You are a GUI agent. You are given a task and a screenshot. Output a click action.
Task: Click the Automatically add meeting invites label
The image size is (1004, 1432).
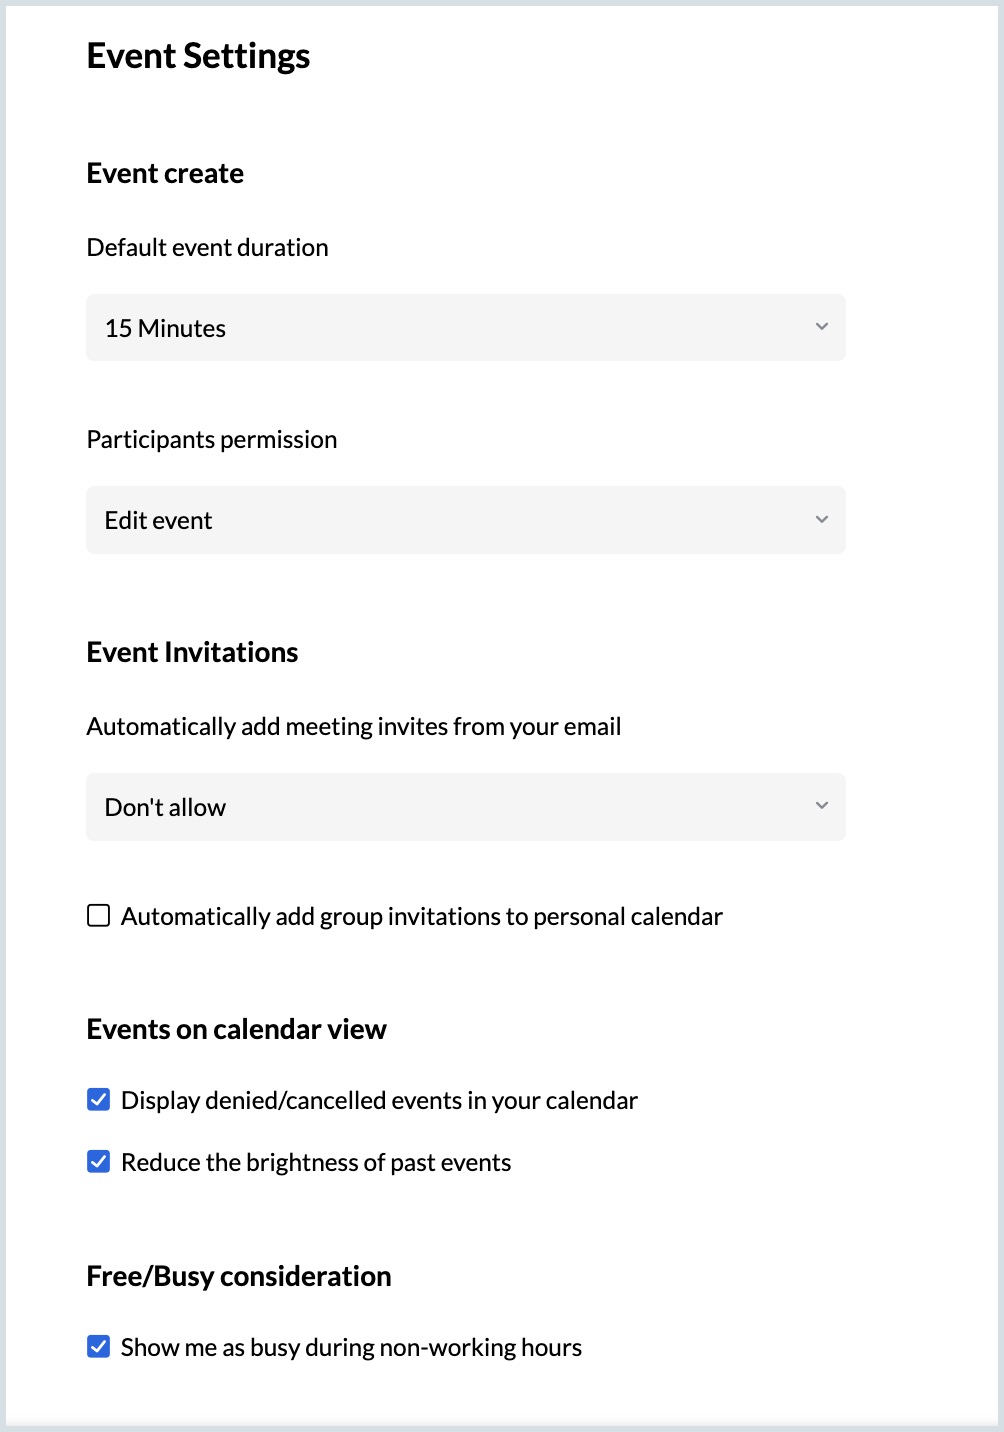coord(354,726)
